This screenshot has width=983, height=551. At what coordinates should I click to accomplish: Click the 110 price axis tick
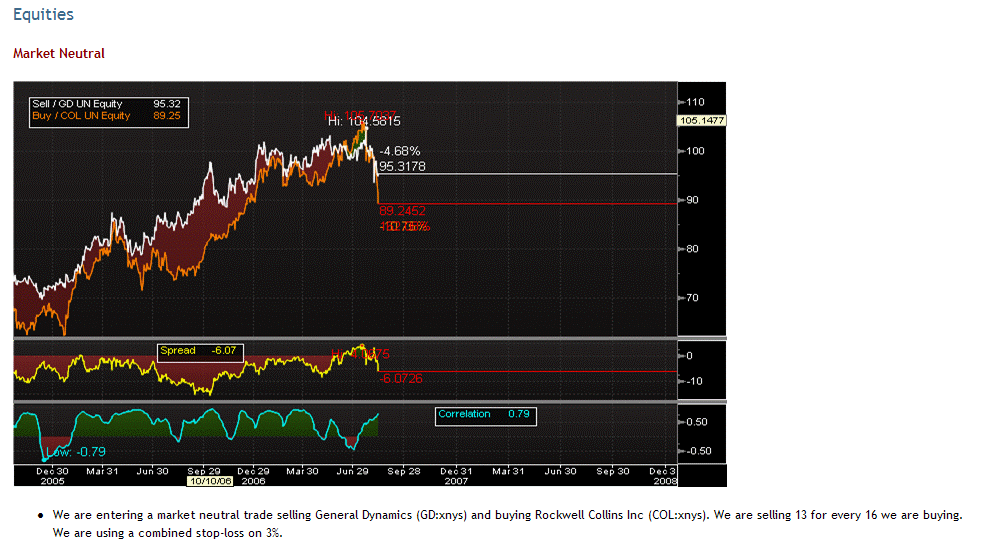(x=695, y=102)
